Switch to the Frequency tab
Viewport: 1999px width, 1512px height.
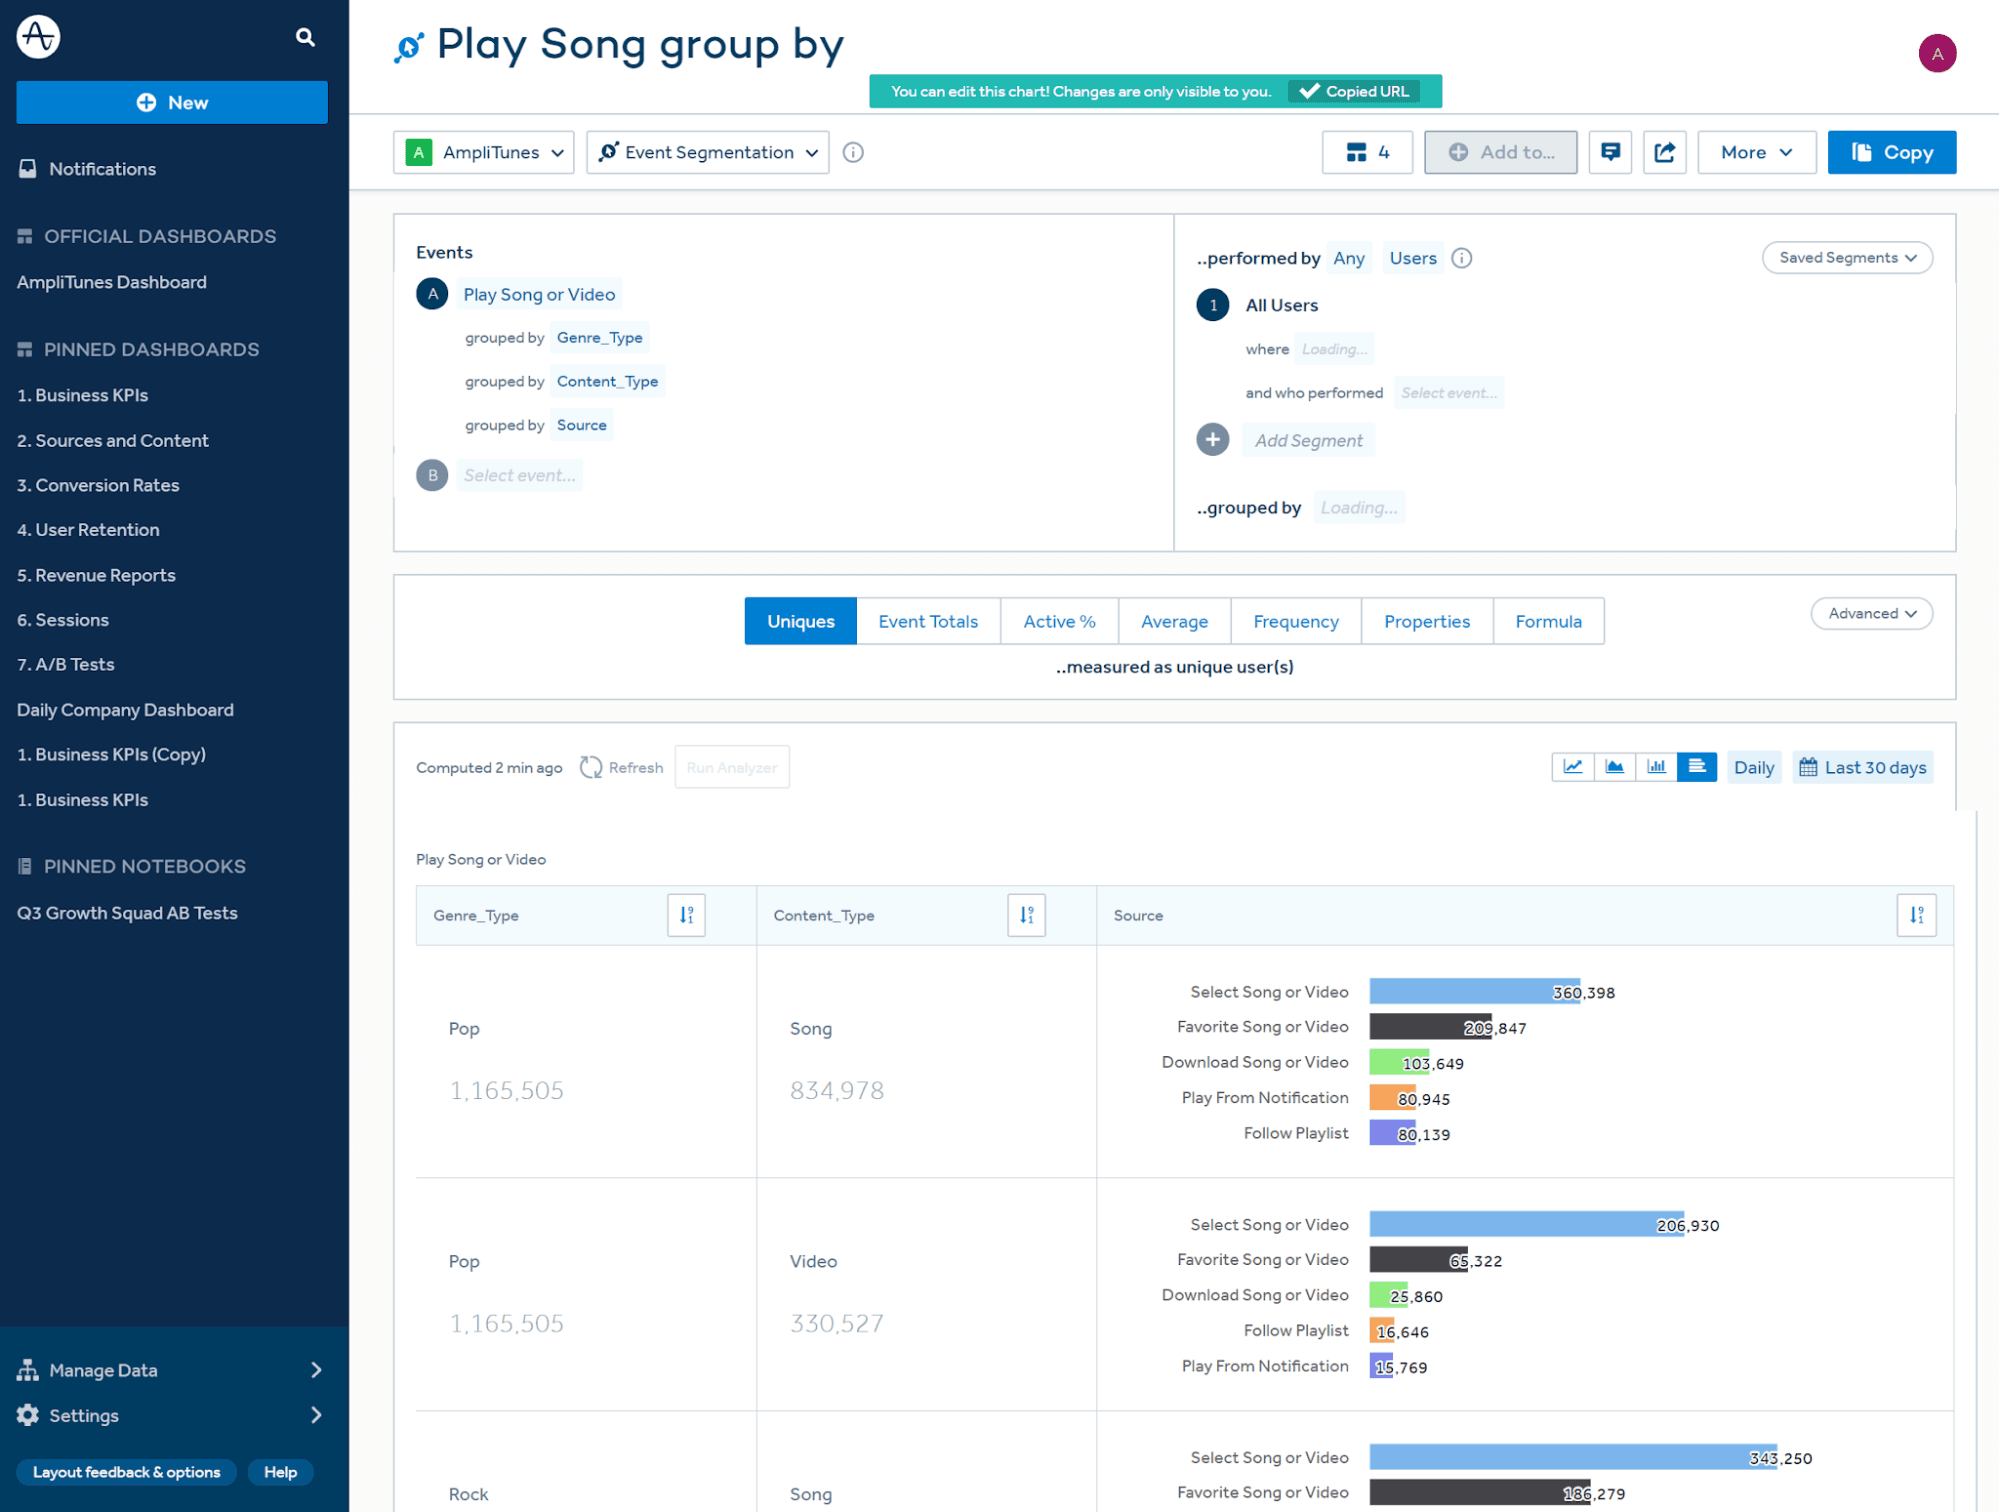pyautogui.click(x=1295, y=621)
